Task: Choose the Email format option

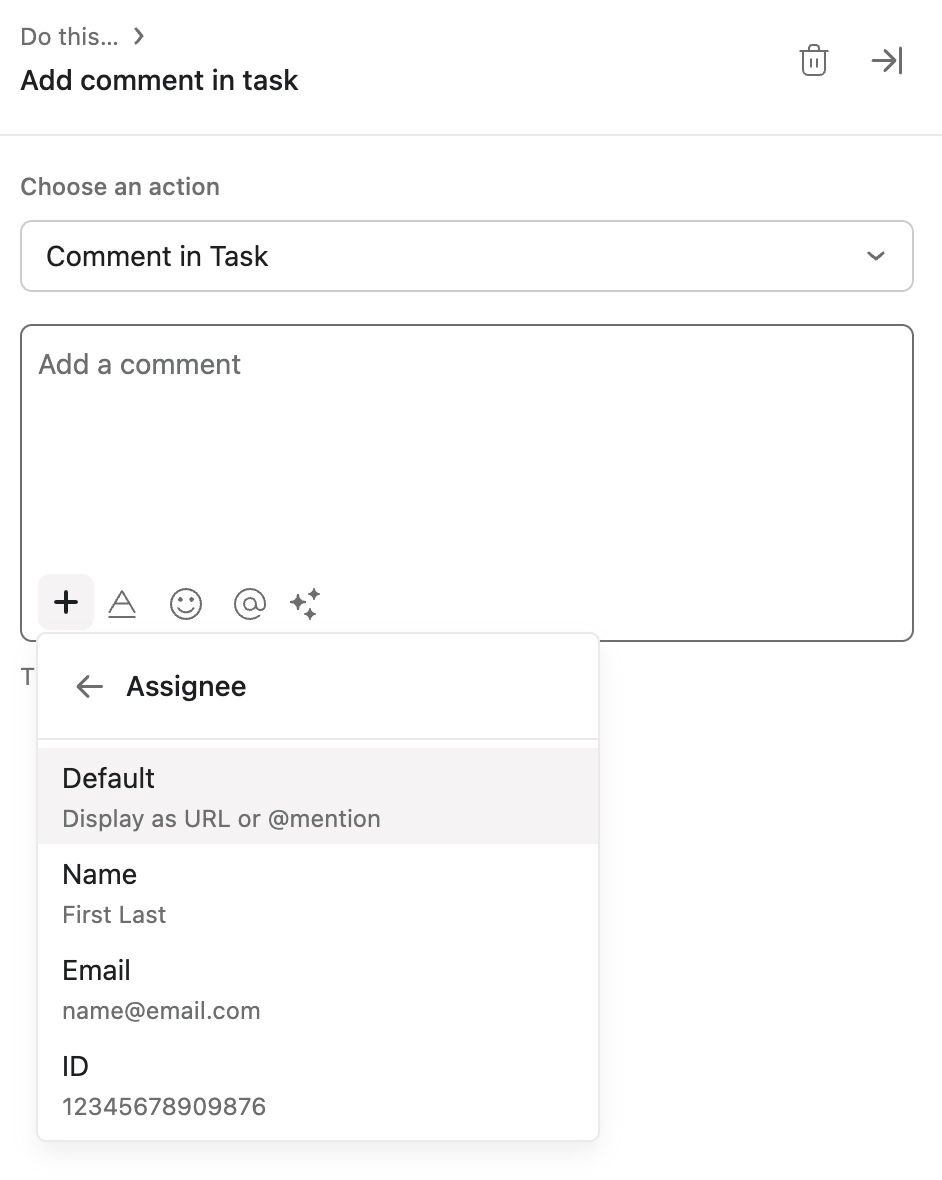Action: point(318,988)
